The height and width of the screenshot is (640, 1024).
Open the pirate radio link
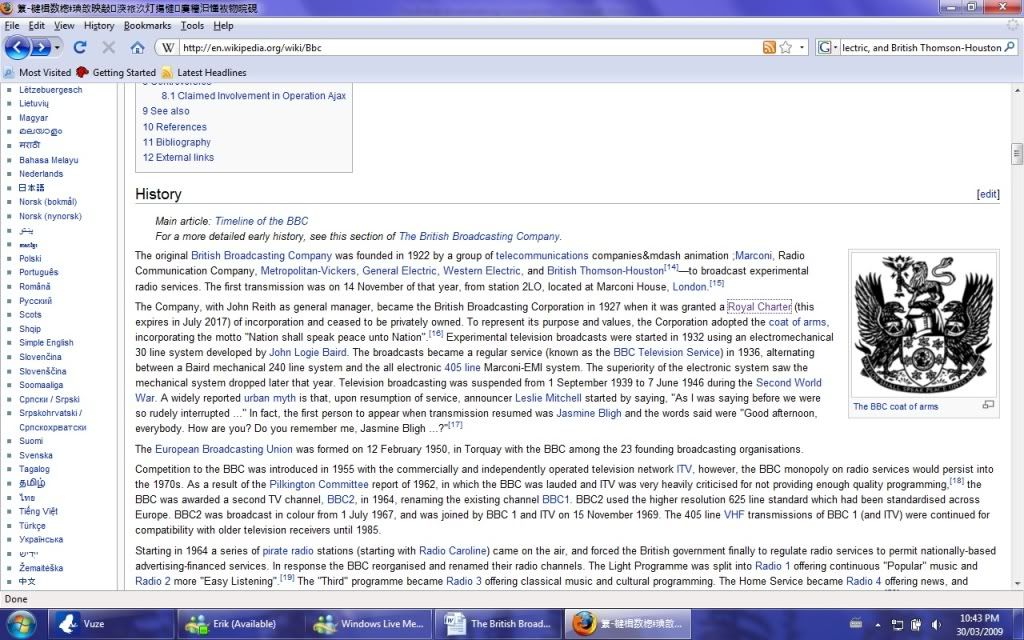(288, 551)
